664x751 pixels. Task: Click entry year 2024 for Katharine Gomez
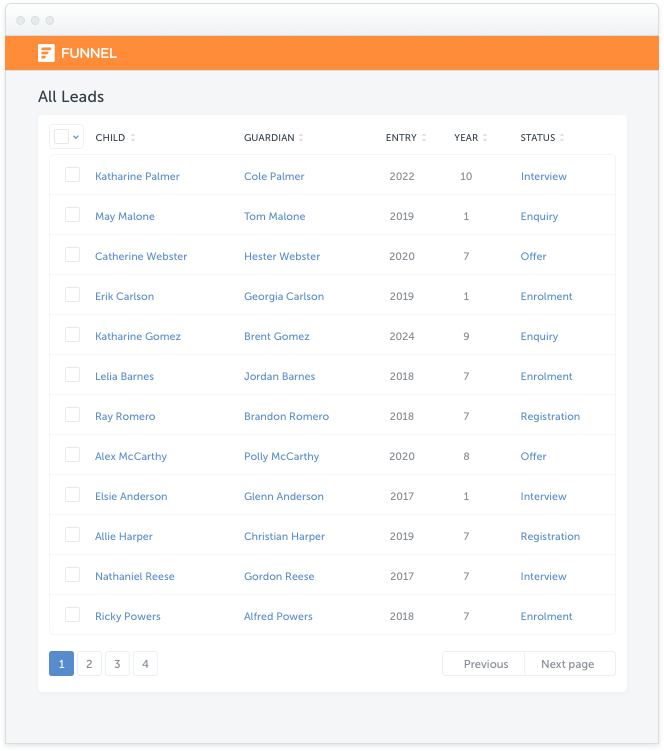(402, 336)
